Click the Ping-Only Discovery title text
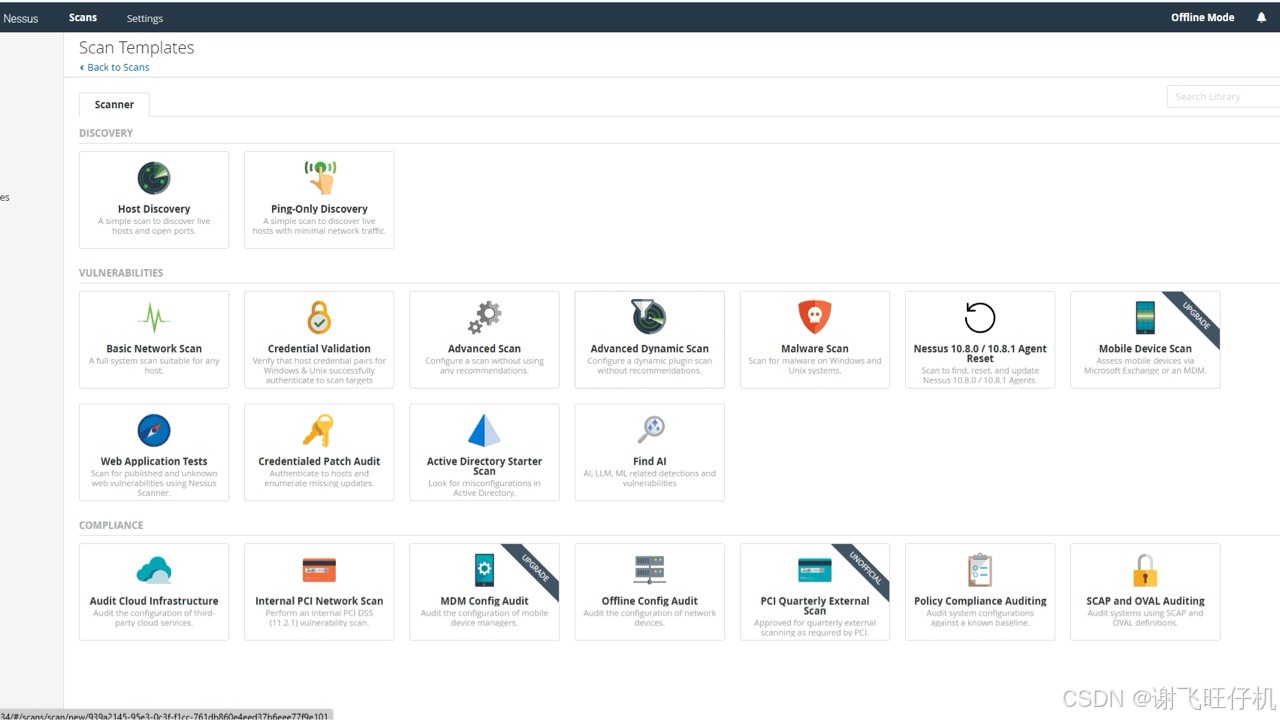This screenshot has height=720, width=1280. click(319, 209)
